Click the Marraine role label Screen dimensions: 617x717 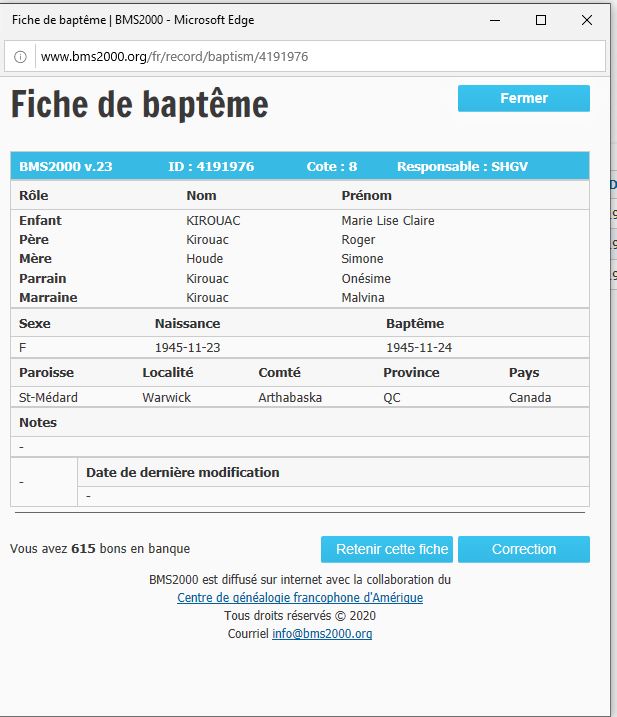tap(48, 298)
